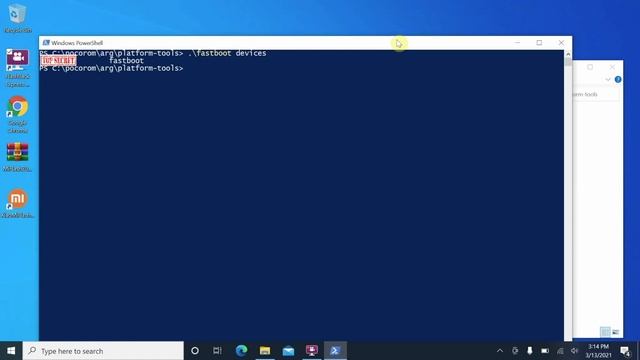The image size is (640, 360).
Task: Expand the ribbon chevron in Explorer window
Action: 608,80
